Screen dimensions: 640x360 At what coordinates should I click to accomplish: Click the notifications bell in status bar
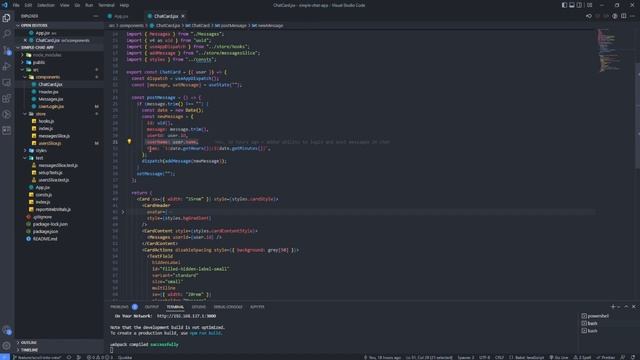[x=633, y=357]
